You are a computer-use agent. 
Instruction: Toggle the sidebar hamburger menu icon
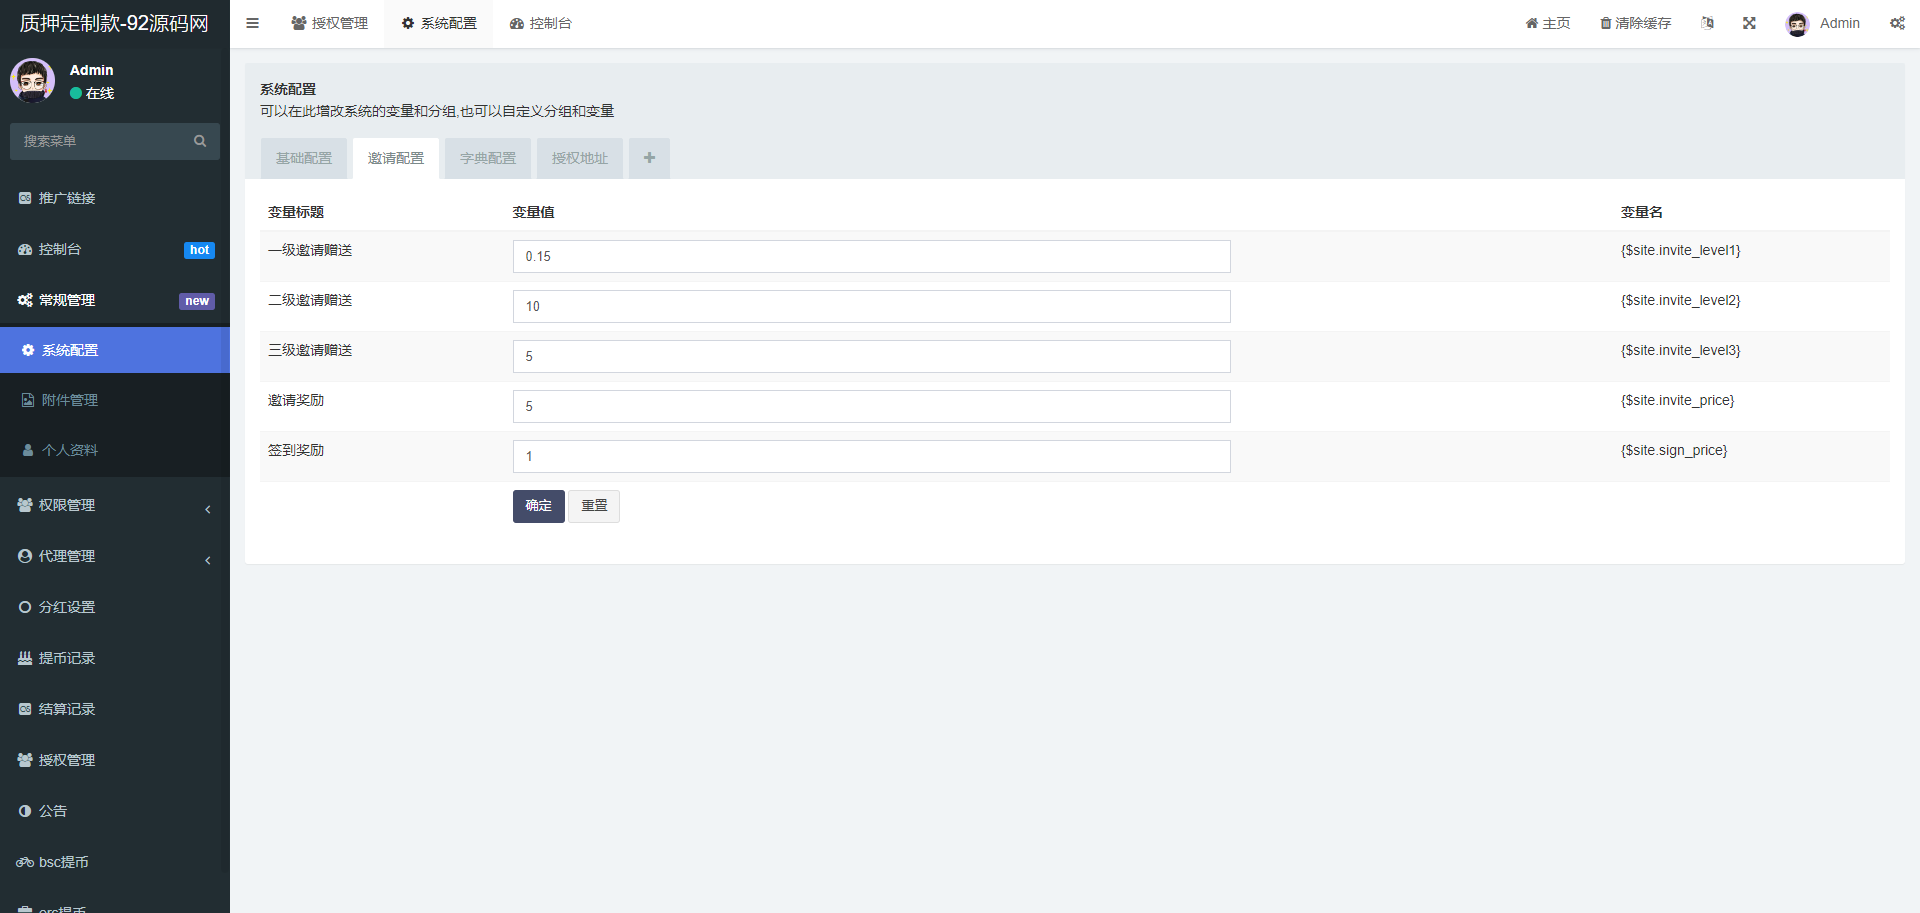tap(252, 23)
